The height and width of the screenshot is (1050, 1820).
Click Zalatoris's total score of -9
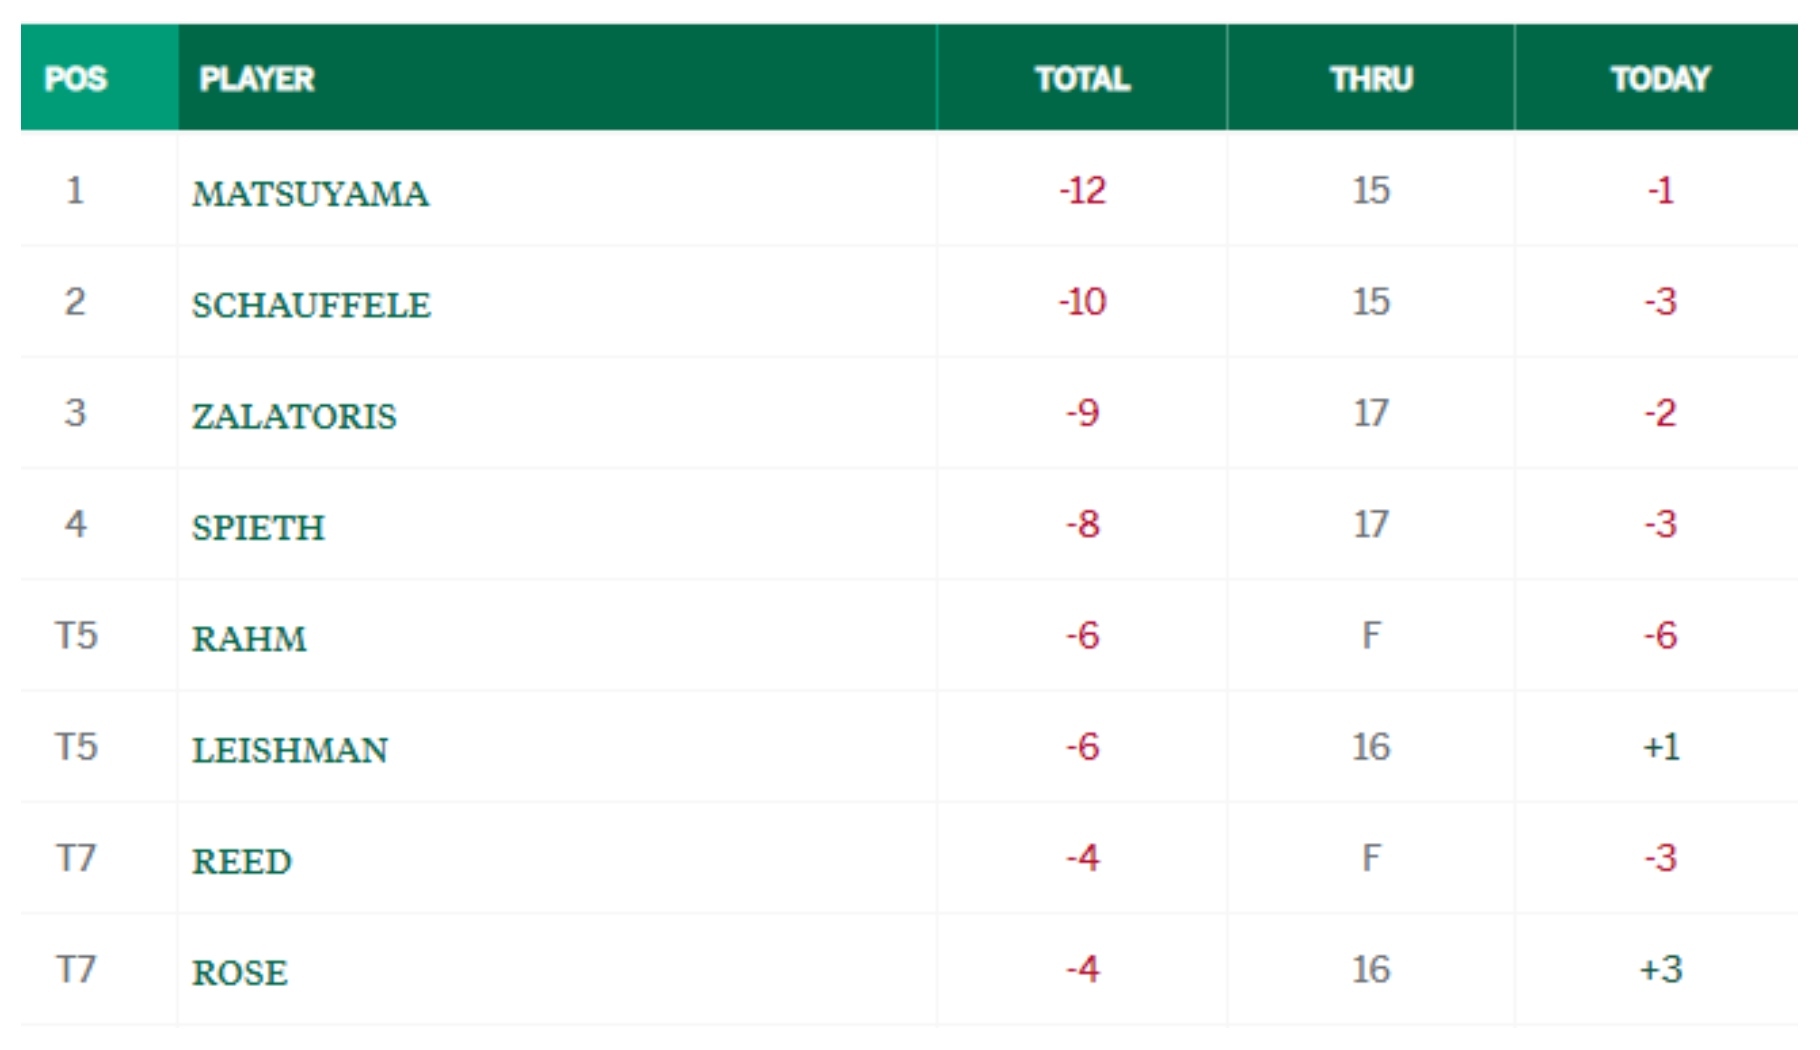pos(1082,413)
